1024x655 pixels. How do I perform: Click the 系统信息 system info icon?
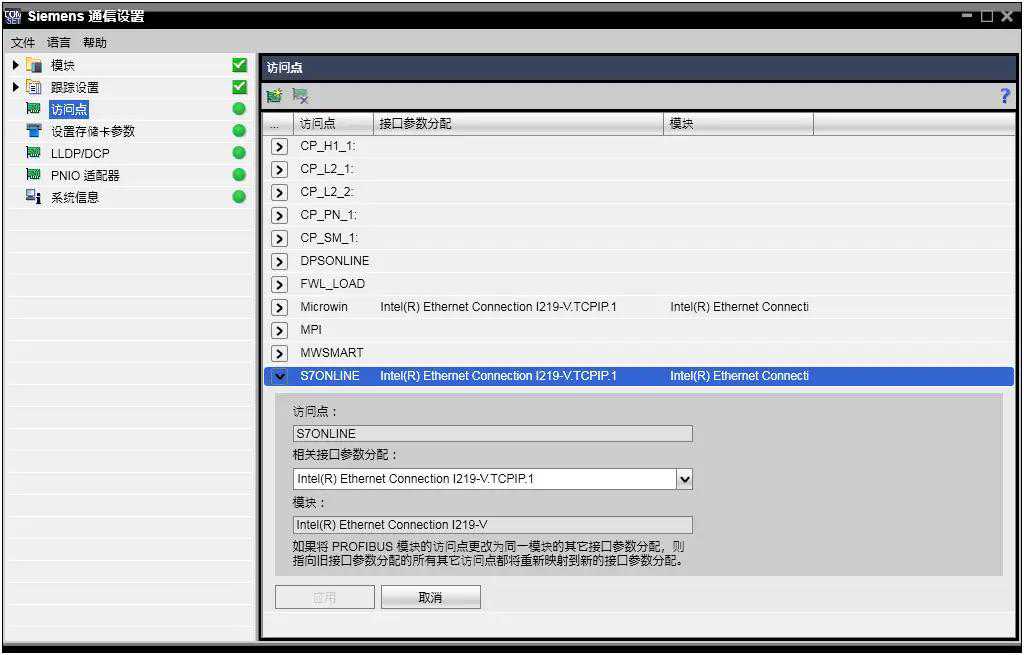click(x=33, y=197)
